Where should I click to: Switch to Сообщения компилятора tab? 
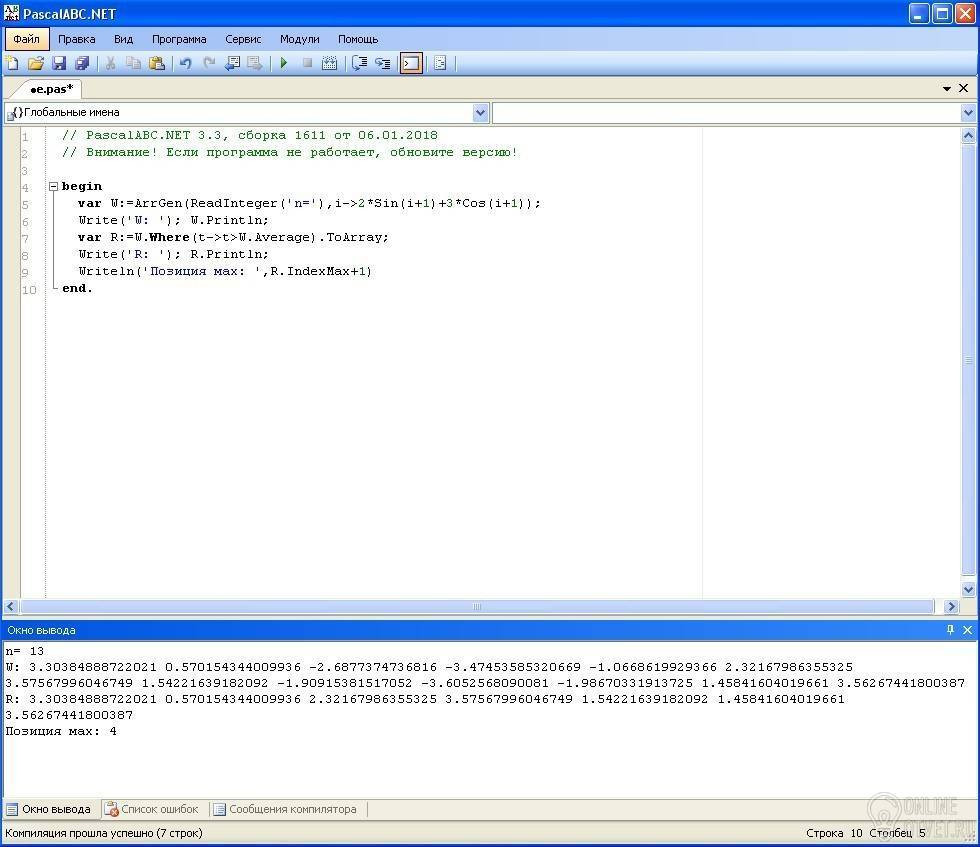(x=286, y=809)
